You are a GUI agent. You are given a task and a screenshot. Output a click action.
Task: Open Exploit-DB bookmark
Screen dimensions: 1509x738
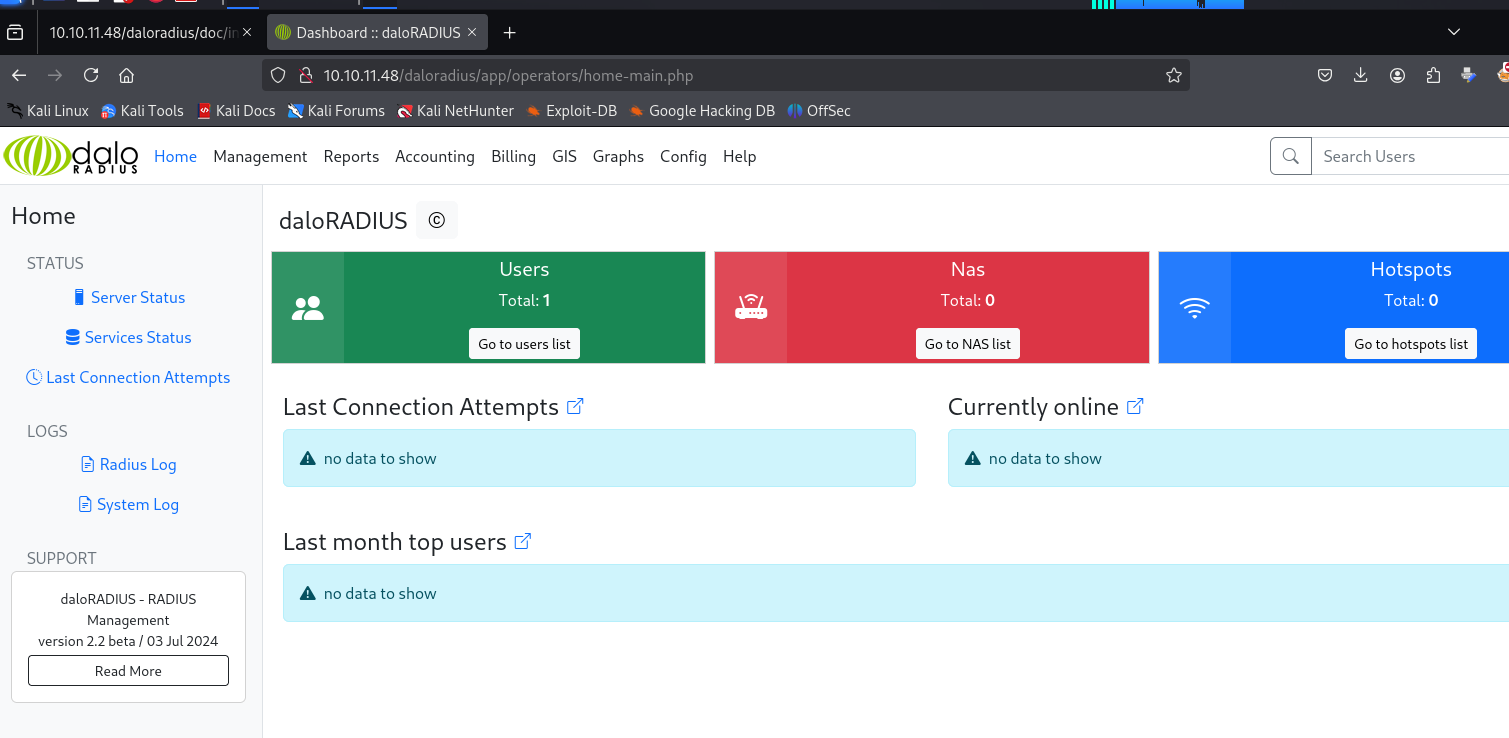coord(572,111)
